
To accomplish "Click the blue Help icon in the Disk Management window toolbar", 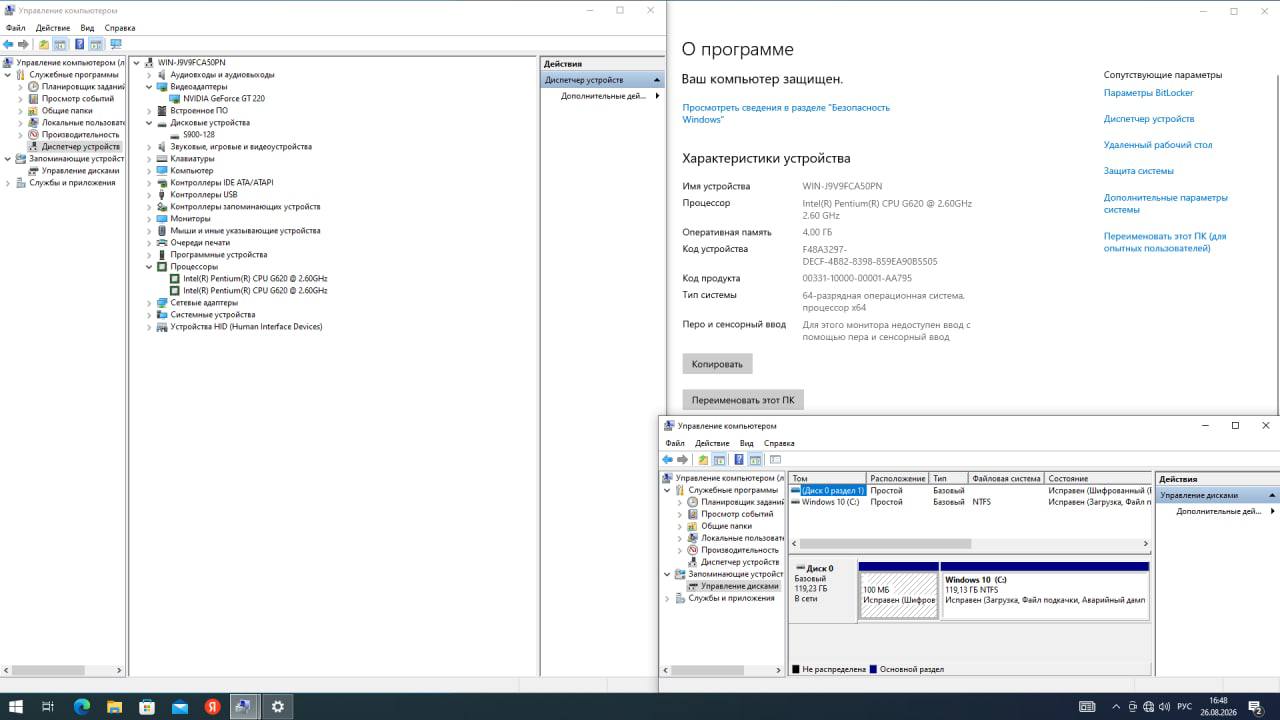I will point(739,460).
